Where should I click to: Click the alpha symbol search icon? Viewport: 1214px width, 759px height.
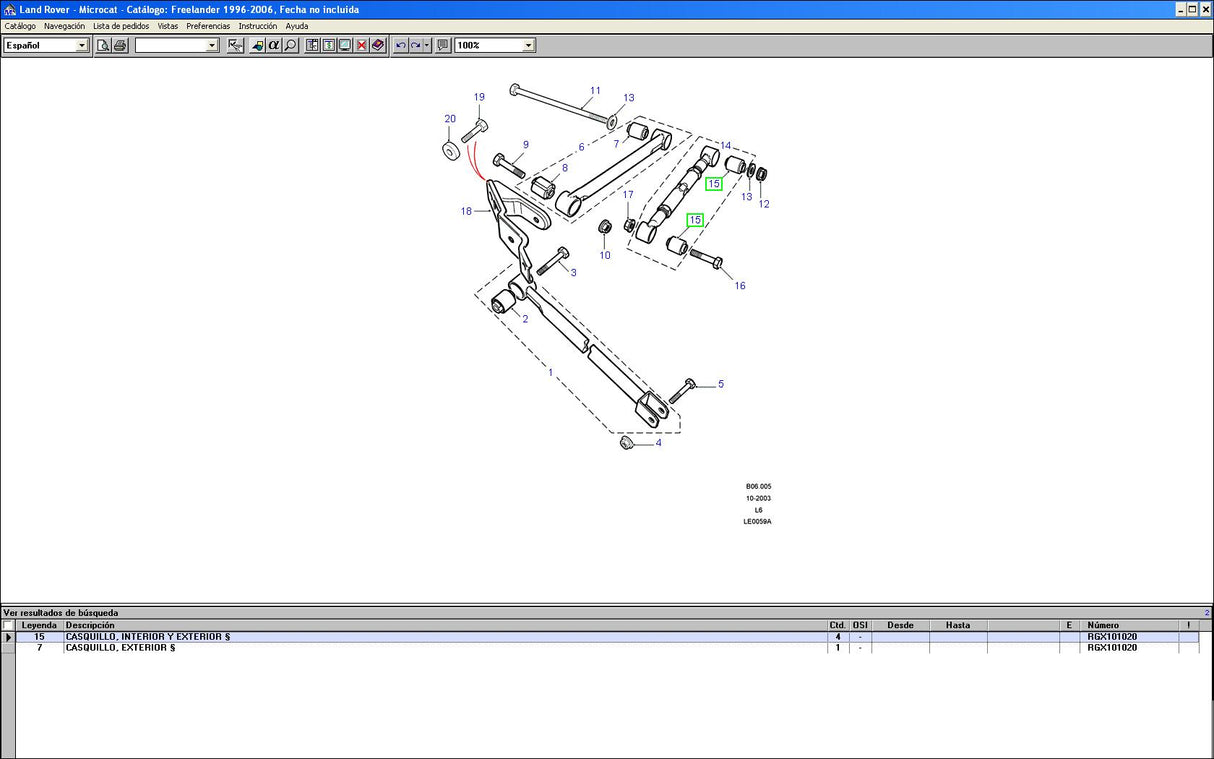[x=274, y=45]
